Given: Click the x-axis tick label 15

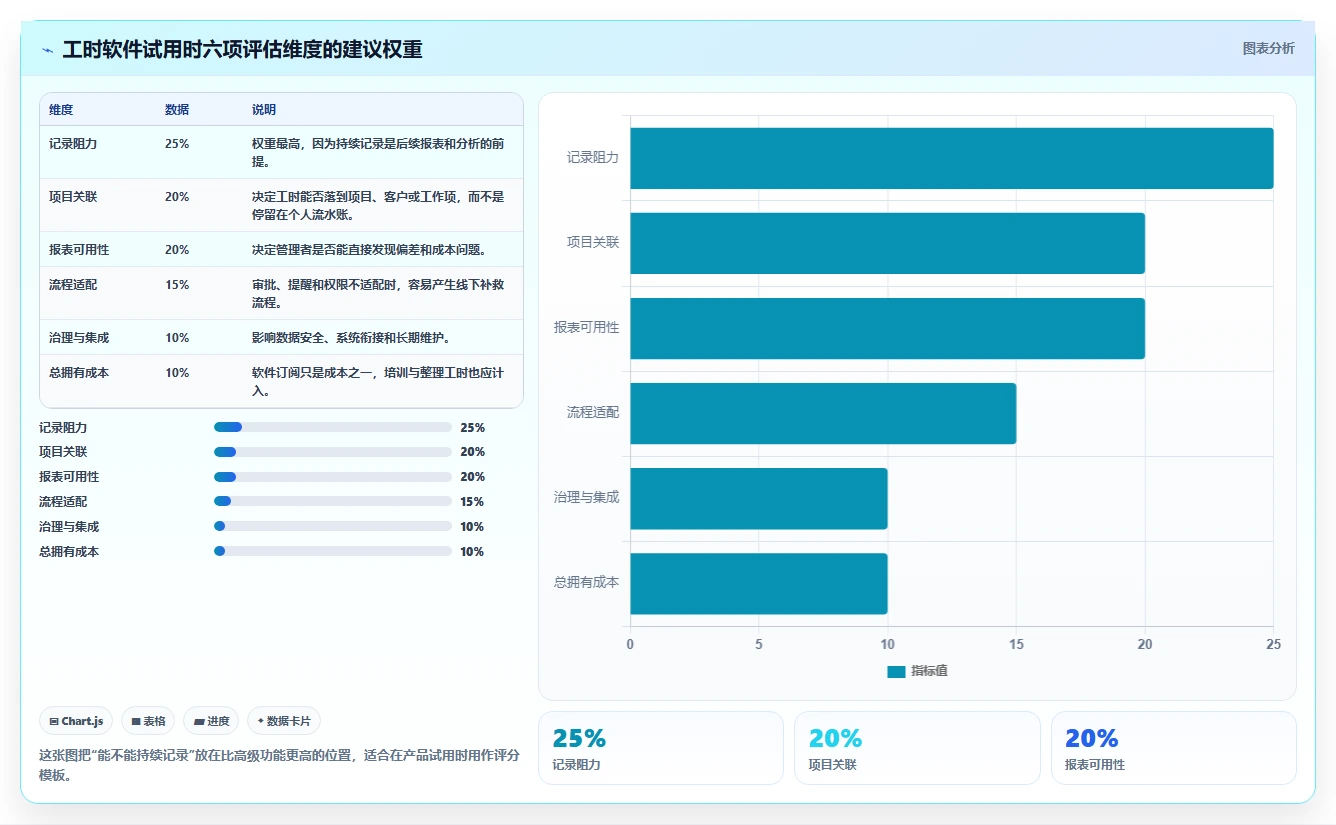Looking at the screenshot, I should (x=1016, y=645).
